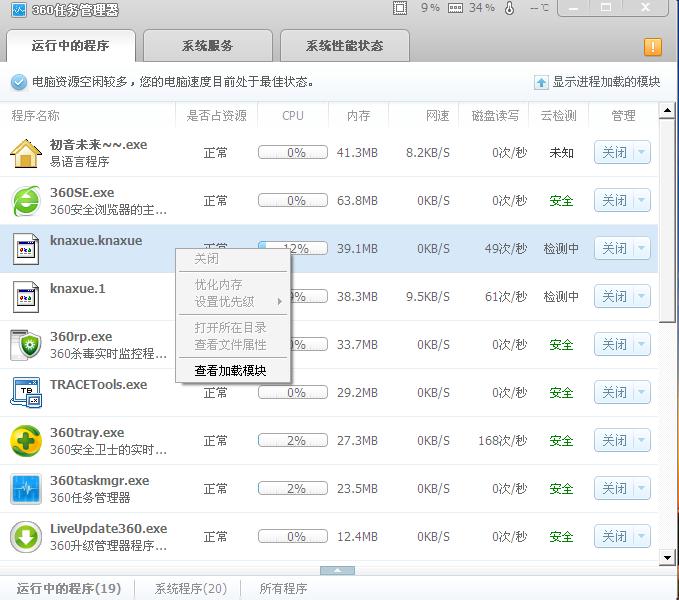Close the knaxue.knaxue process

(x=614, y=248)
